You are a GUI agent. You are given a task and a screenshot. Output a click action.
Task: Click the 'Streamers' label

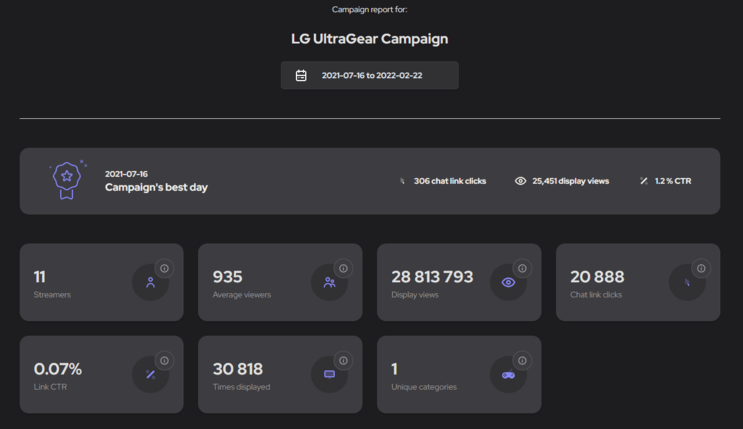click(x=52, y=295)
